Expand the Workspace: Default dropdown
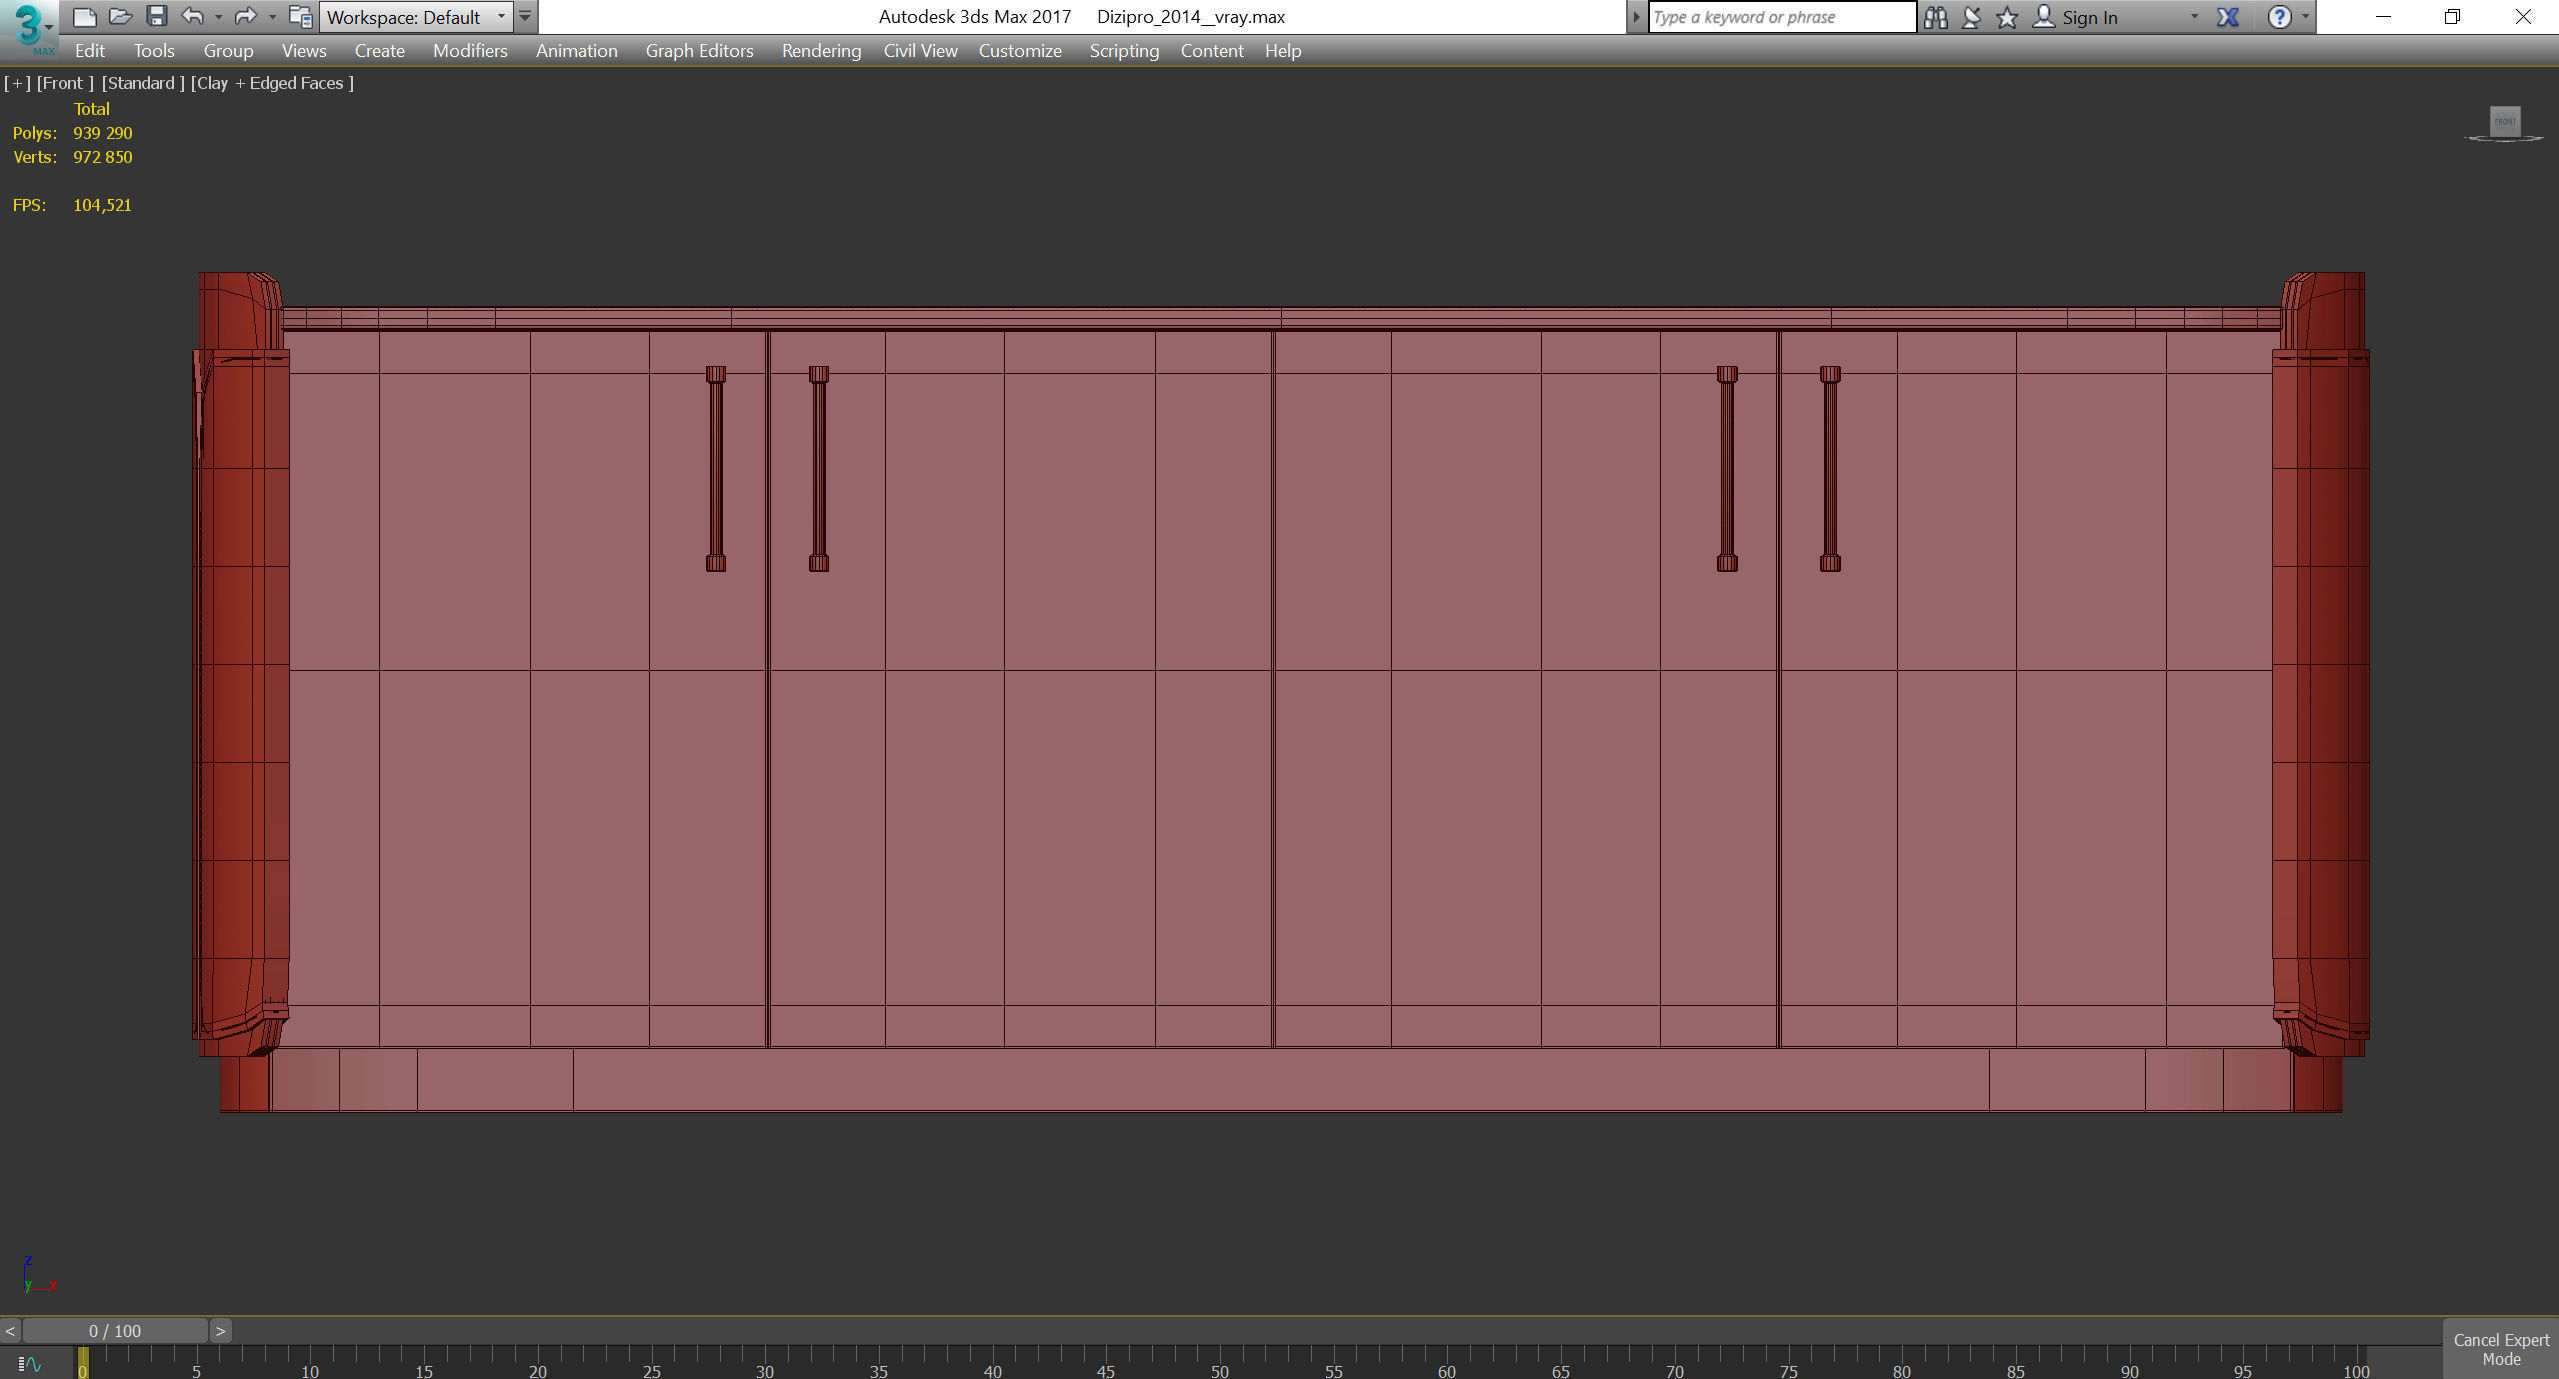 coord(501,17)
